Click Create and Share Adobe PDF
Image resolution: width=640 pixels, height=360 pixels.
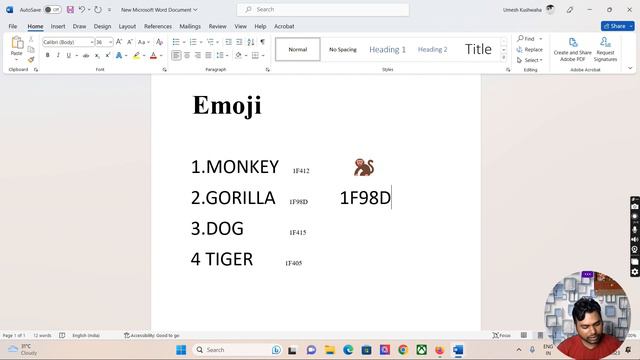[x=572, y=49]
